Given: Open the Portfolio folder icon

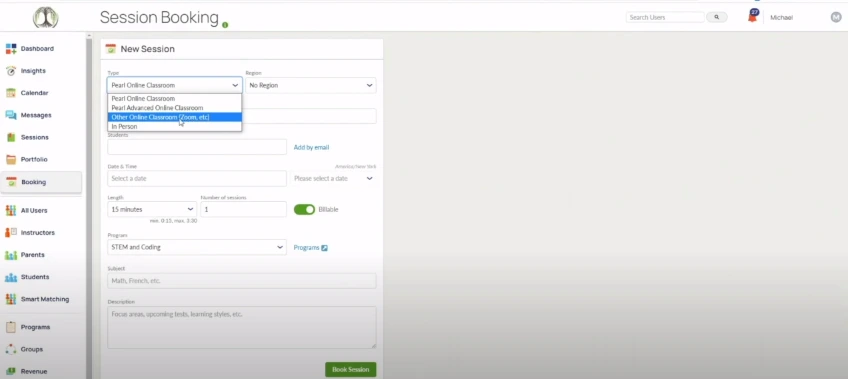Looking at the screenshot, I should [11, 159].
